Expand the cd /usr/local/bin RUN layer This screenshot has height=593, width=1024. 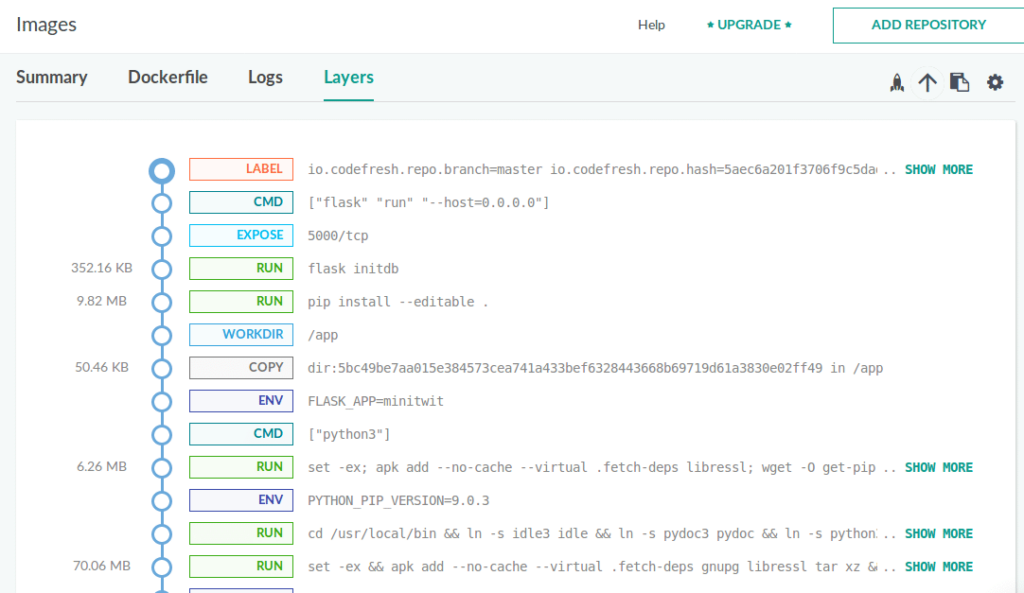[x=938, y=533]
